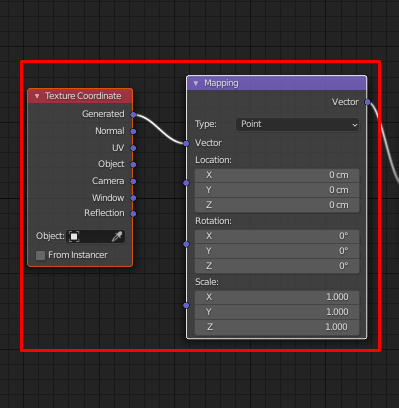399x408 pixels.
Task: Open the Type dropdown set to Point
Action: point(298,124)
